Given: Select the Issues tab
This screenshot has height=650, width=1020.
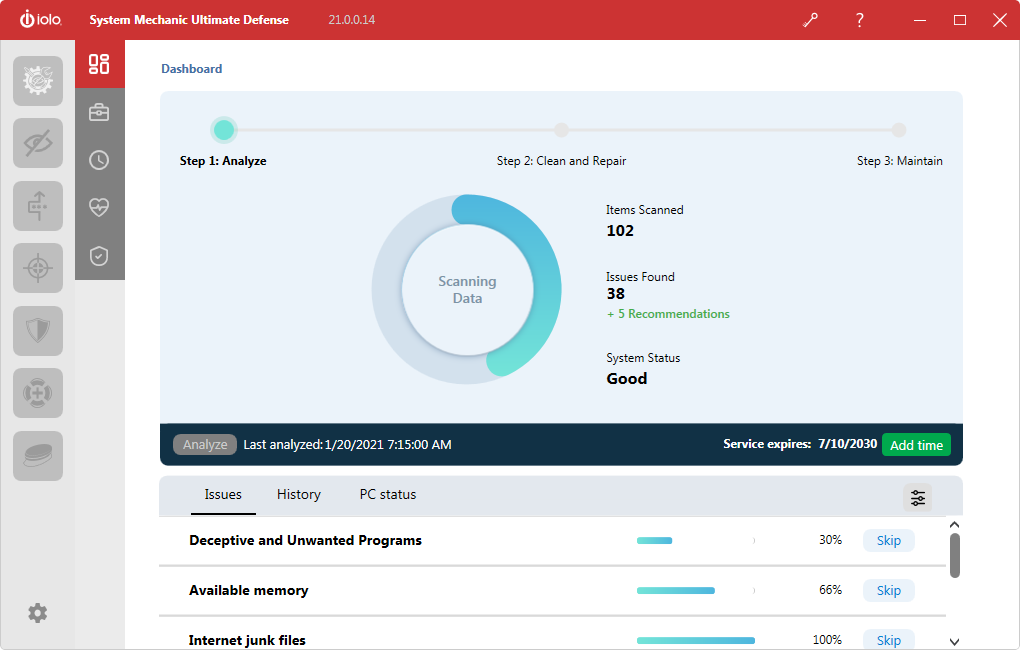Looking at the screenshot, I should [223, 494].
